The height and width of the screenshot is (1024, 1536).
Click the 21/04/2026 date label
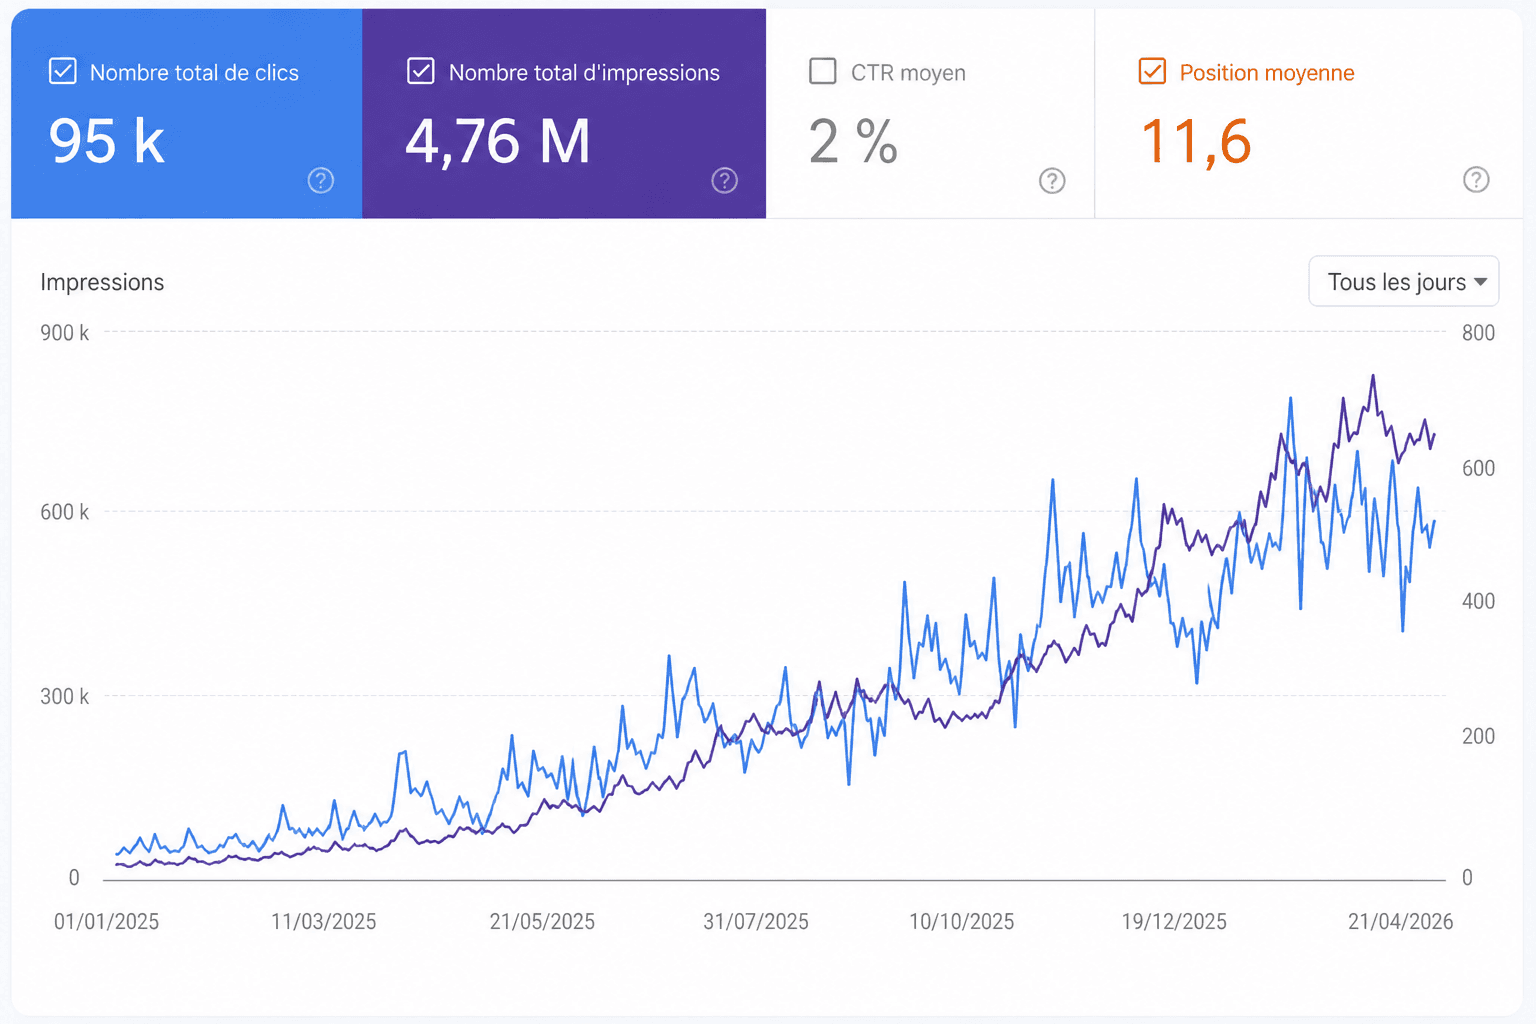click(1400, 922)
